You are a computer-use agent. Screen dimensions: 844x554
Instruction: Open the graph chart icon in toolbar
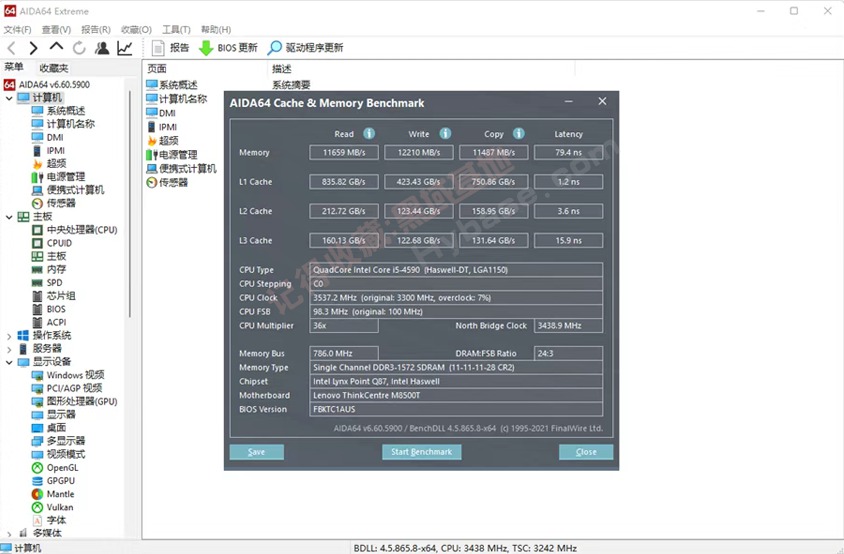[x=125, y=48]
